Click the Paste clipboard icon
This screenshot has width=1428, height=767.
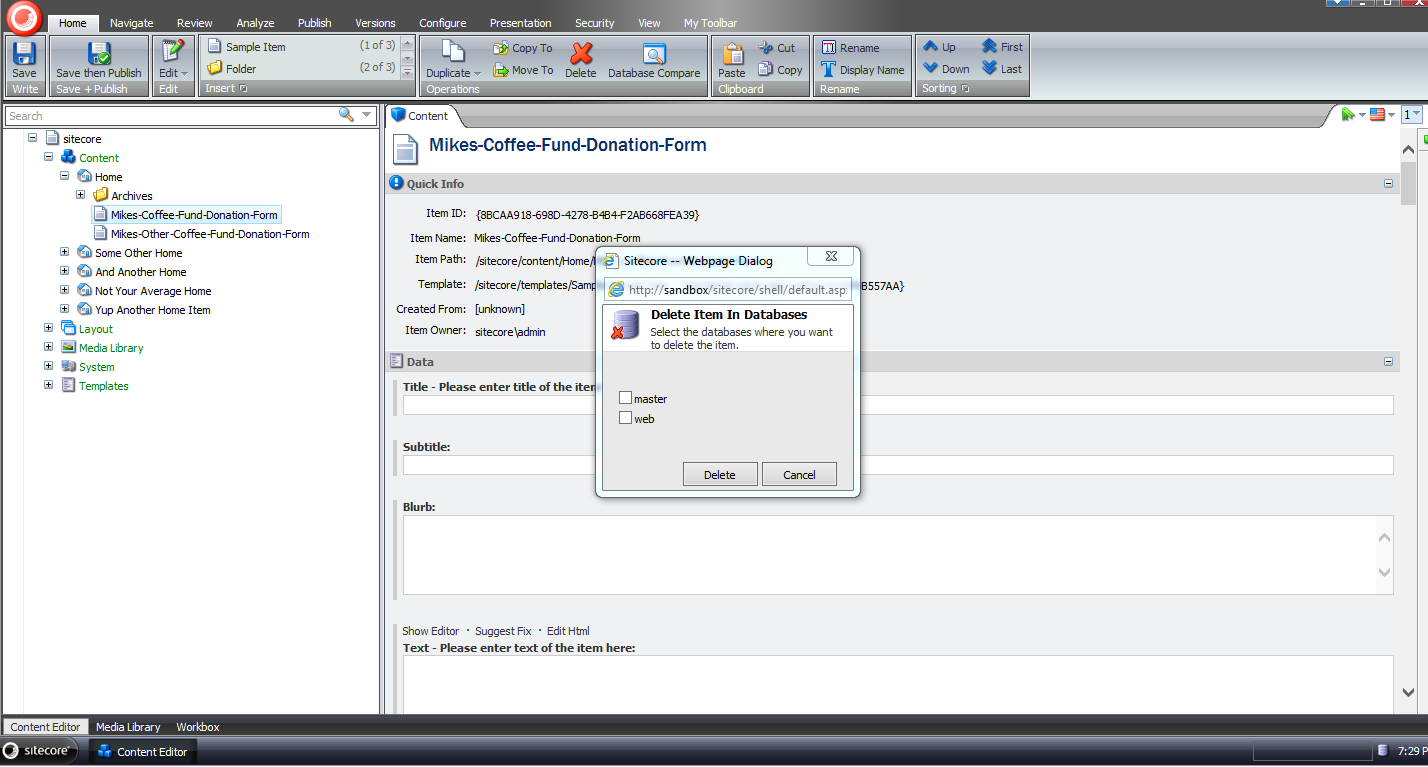732,54
